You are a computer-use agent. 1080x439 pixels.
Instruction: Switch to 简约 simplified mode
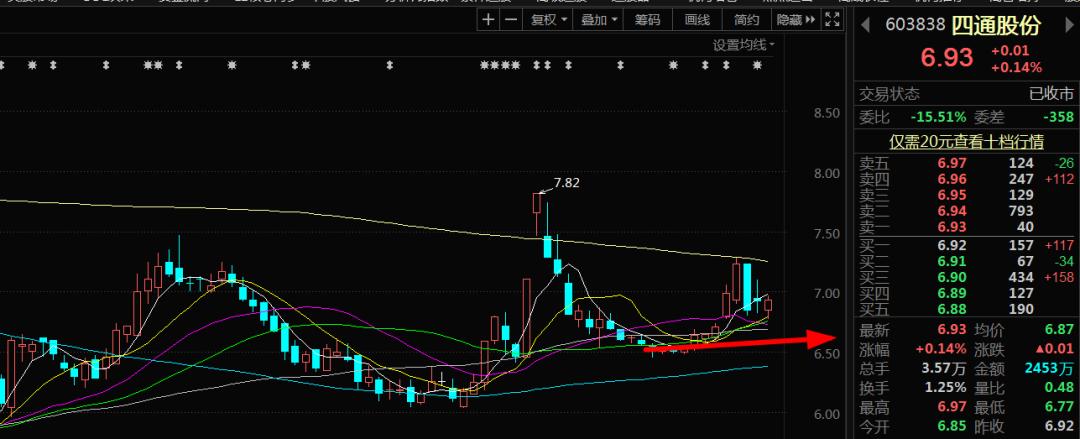click(x=746, y=19)
